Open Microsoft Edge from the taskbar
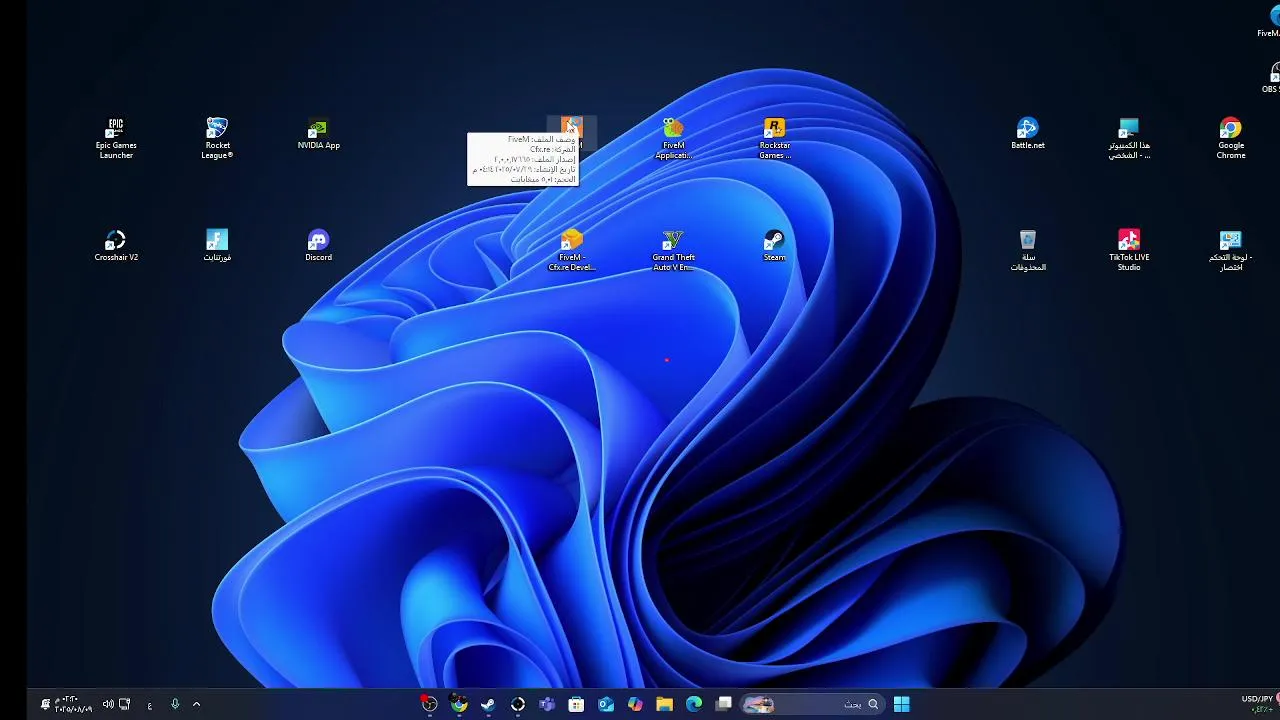 coord(693,704)
